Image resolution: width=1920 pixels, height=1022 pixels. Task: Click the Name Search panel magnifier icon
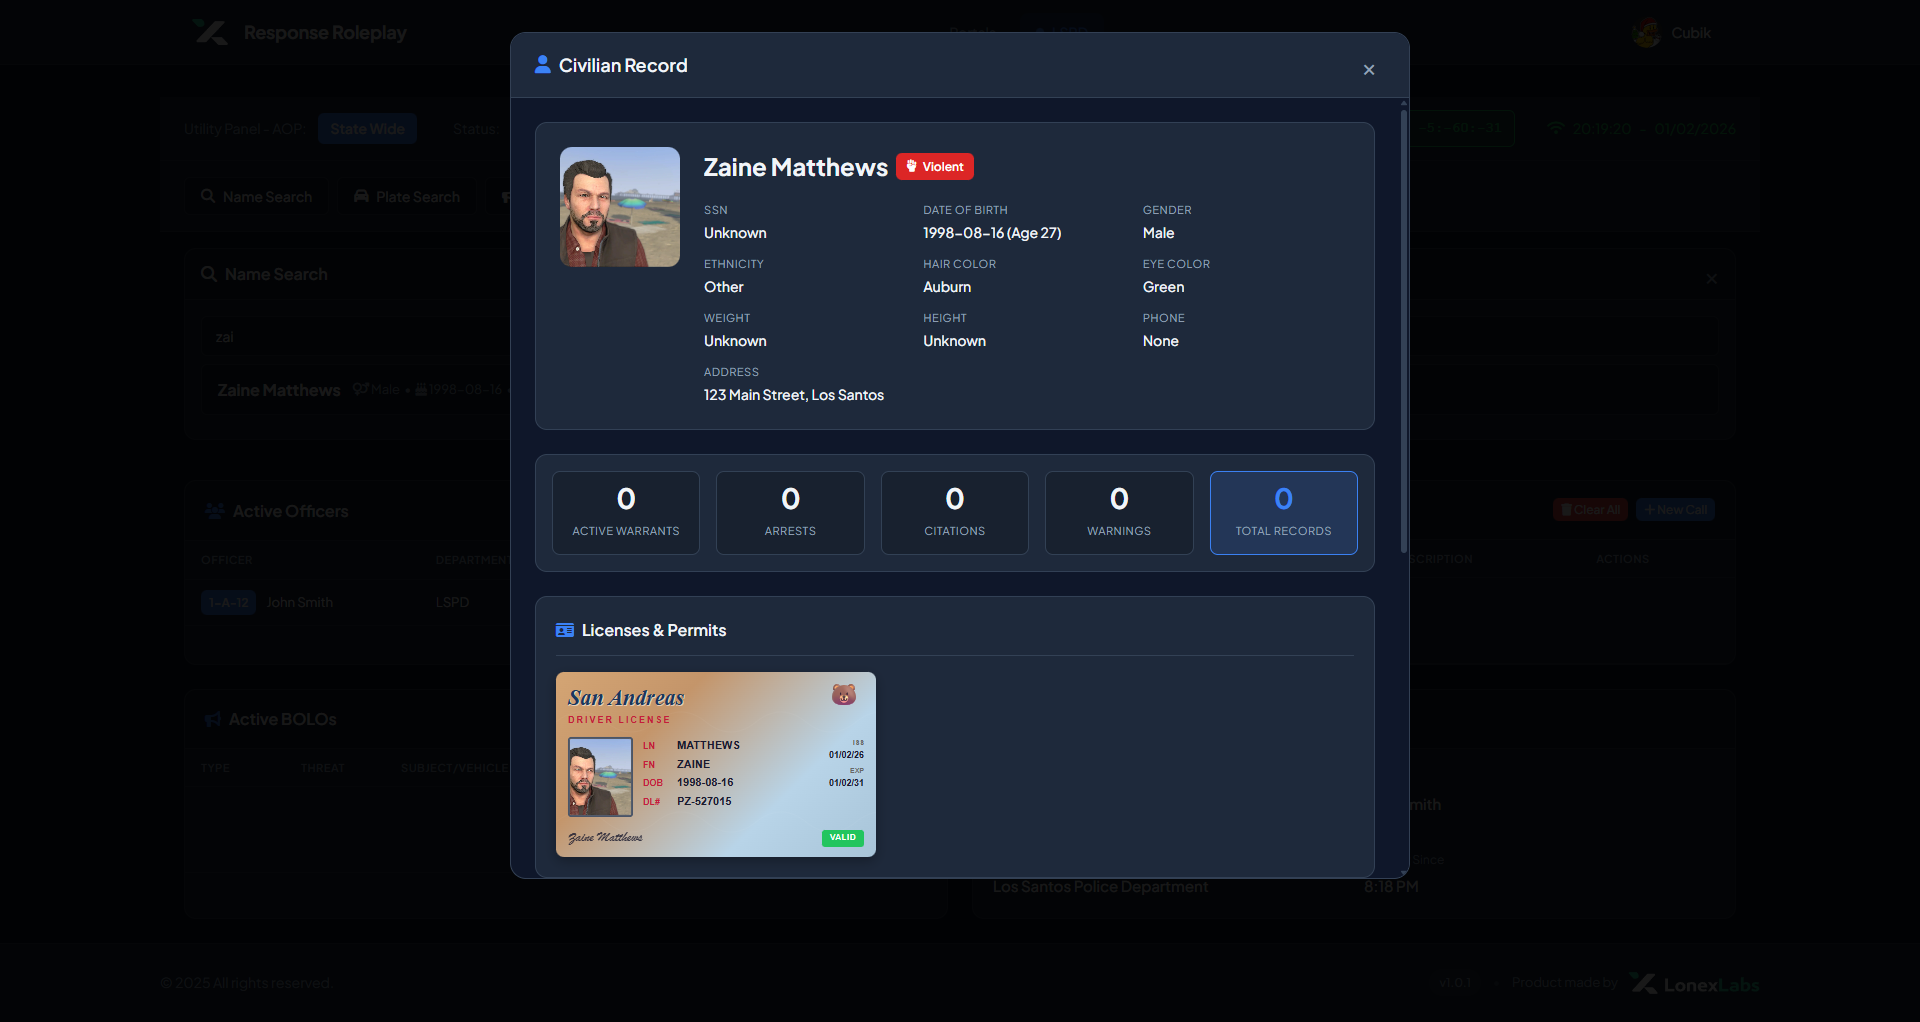[209, 274]
